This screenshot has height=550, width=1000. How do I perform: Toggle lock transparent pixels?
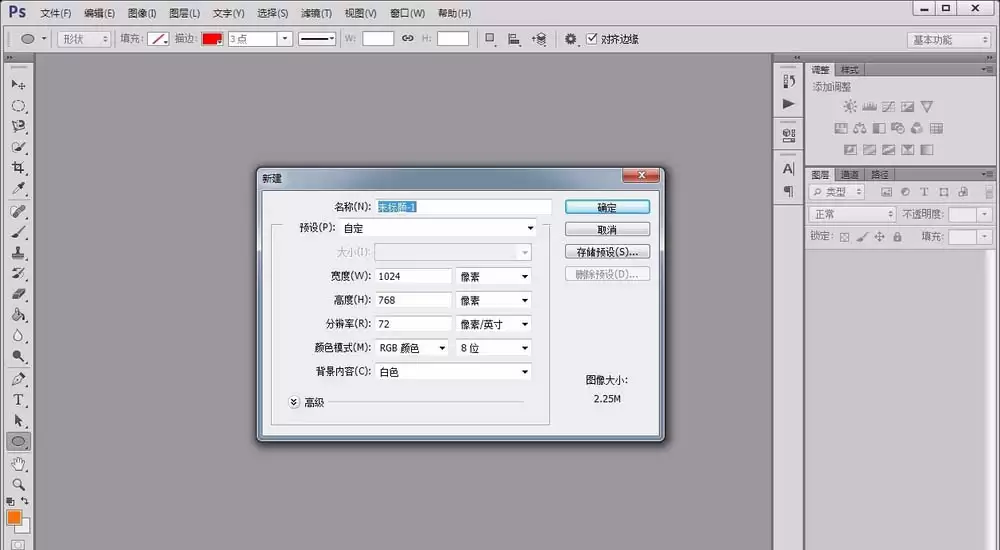[844, 237]
